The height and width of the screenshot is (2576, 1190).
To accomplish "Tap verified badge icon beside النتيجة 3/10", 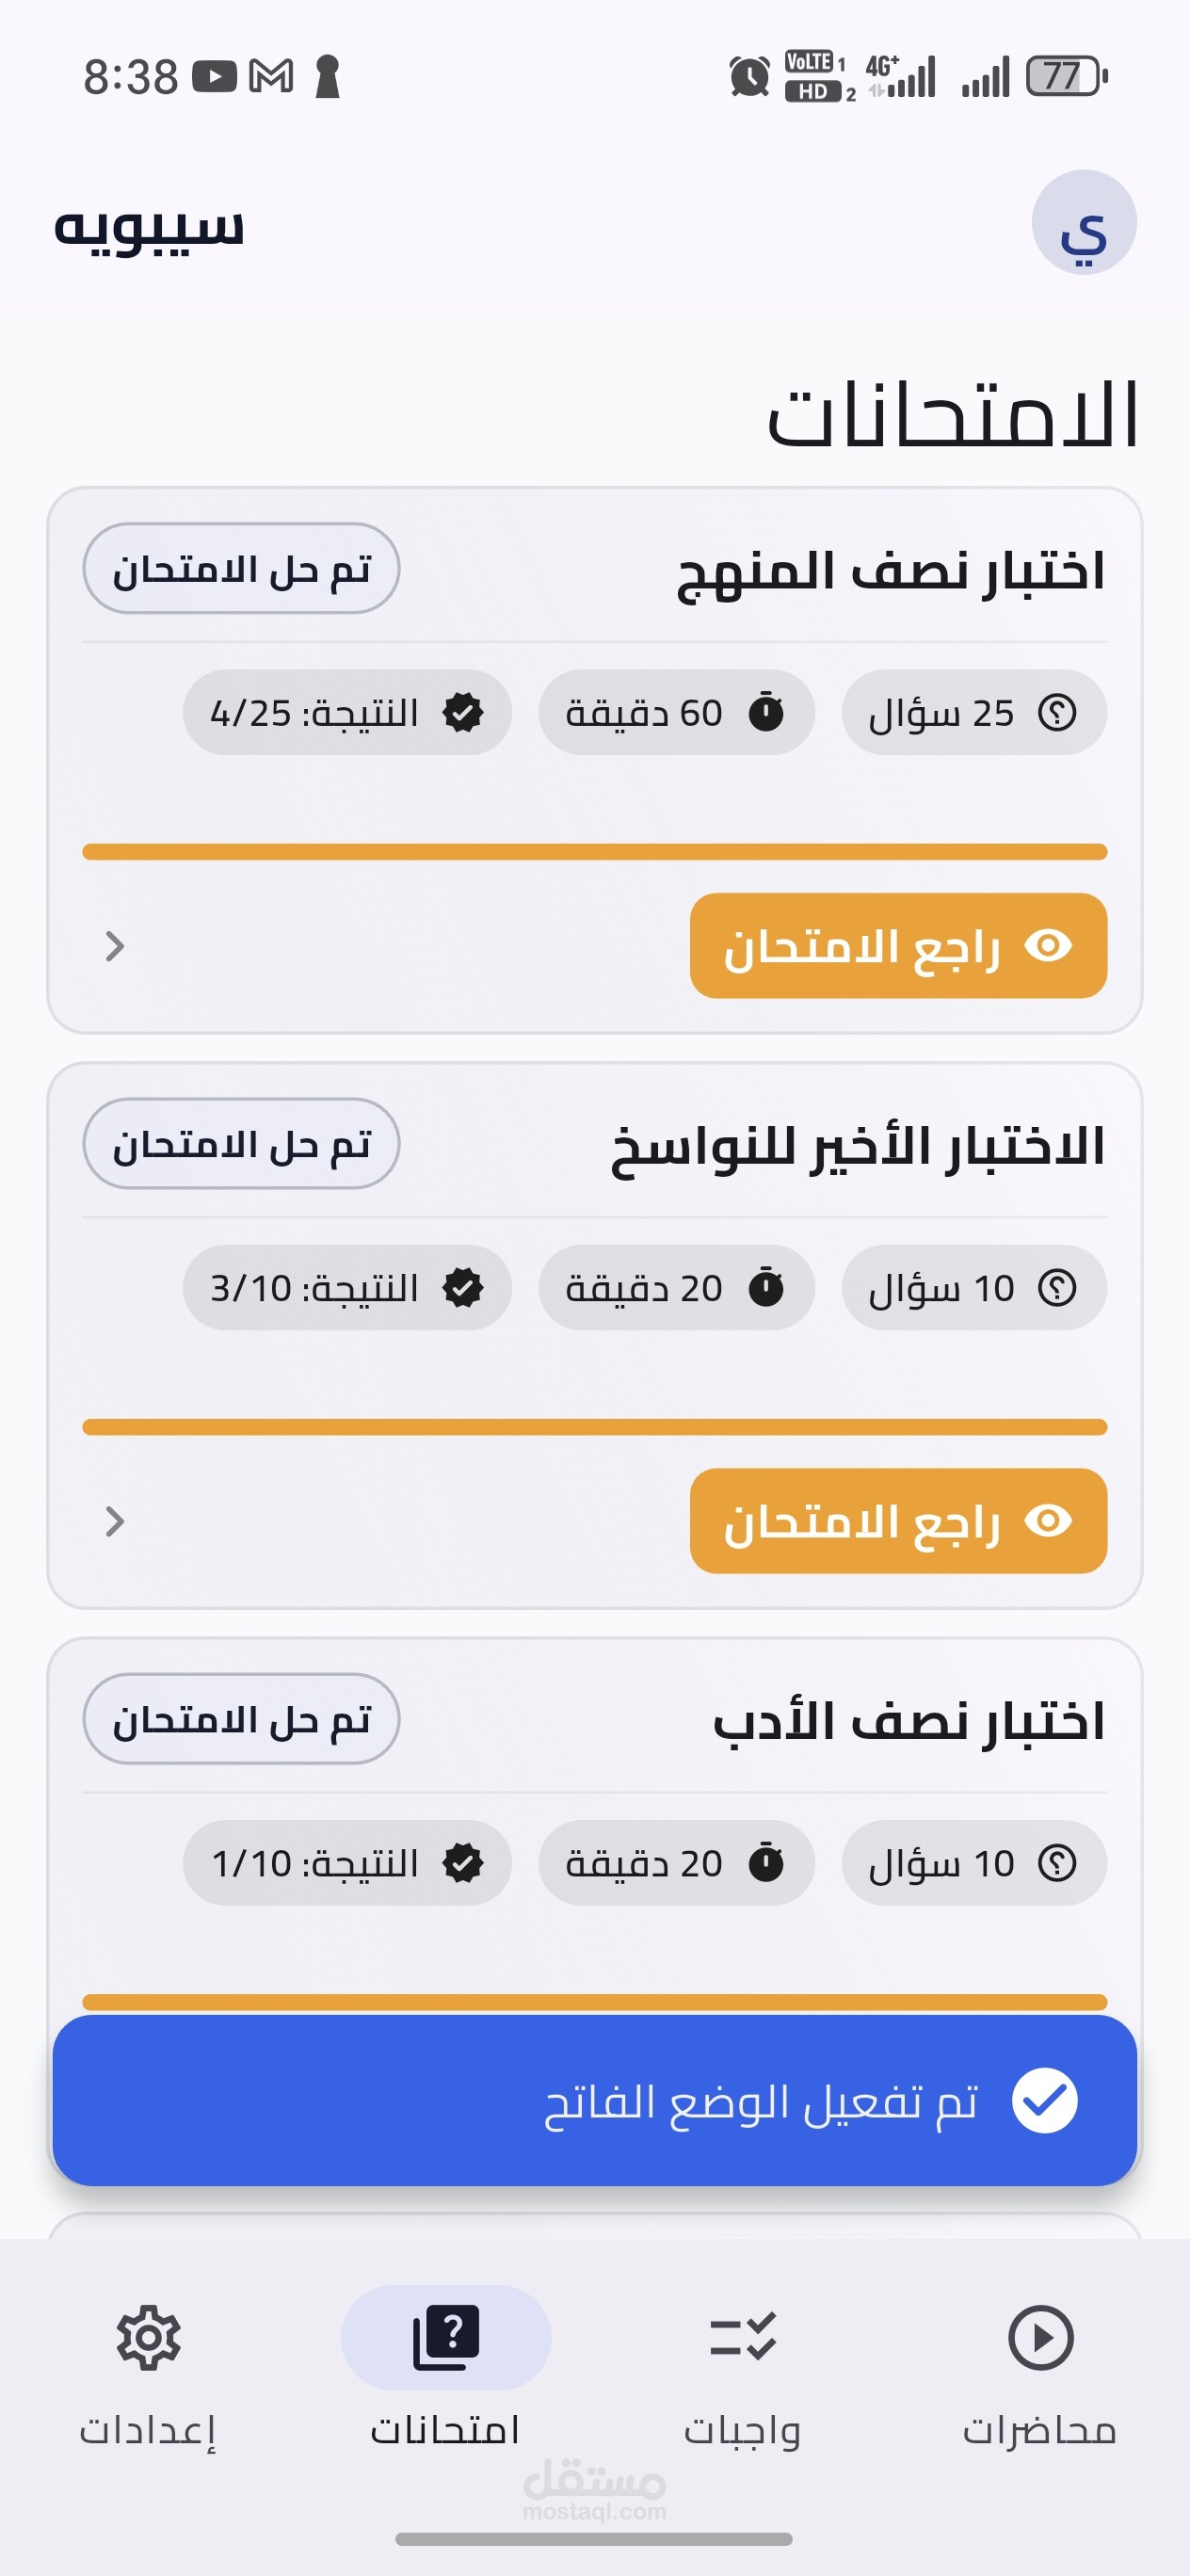I will [x=463, y=1287].
